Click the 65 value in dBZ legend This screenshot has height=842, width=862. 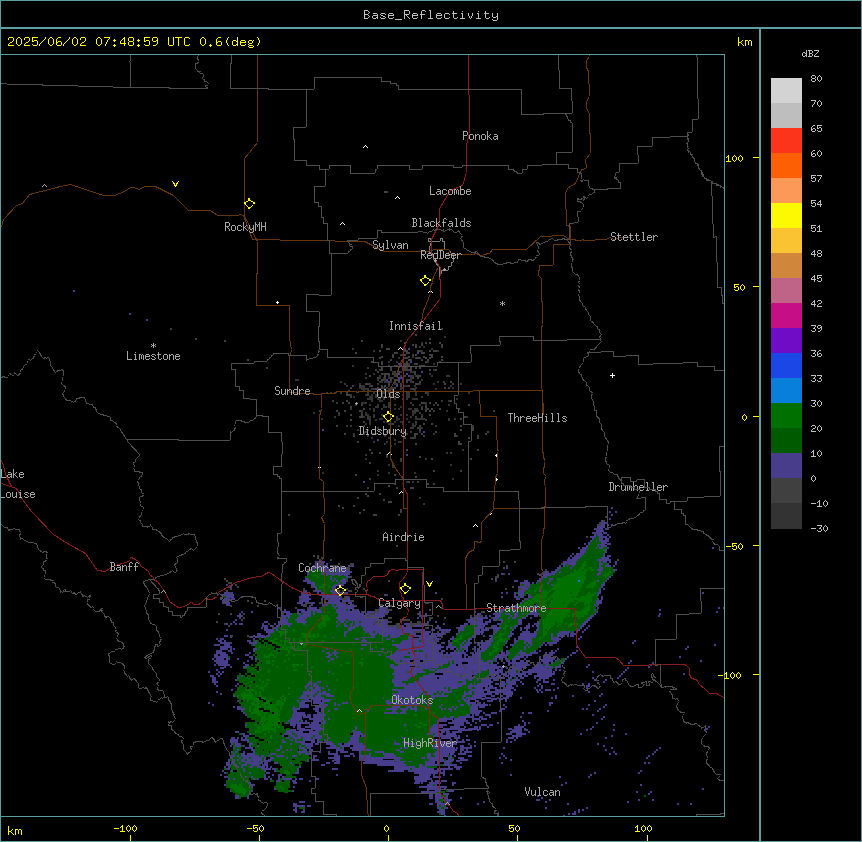point(816,129)
